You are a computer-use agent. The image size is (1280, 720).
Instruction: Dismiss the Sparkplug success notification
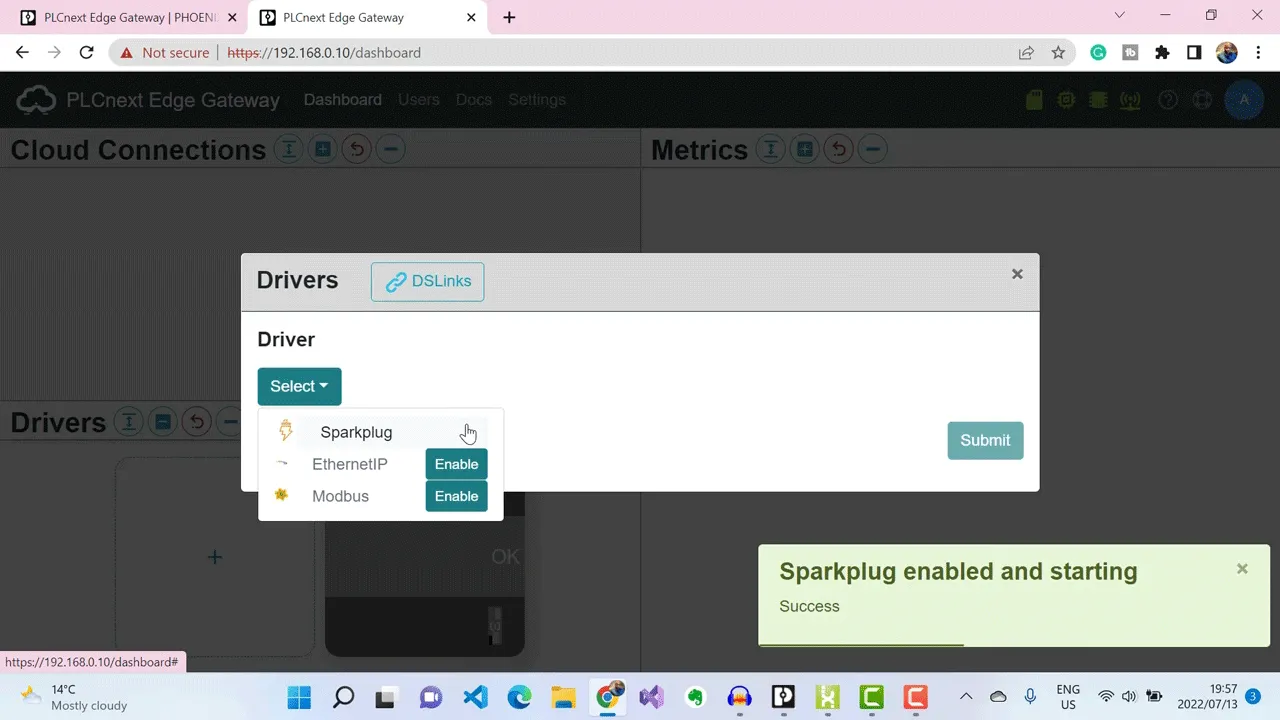click(1242, 569)
